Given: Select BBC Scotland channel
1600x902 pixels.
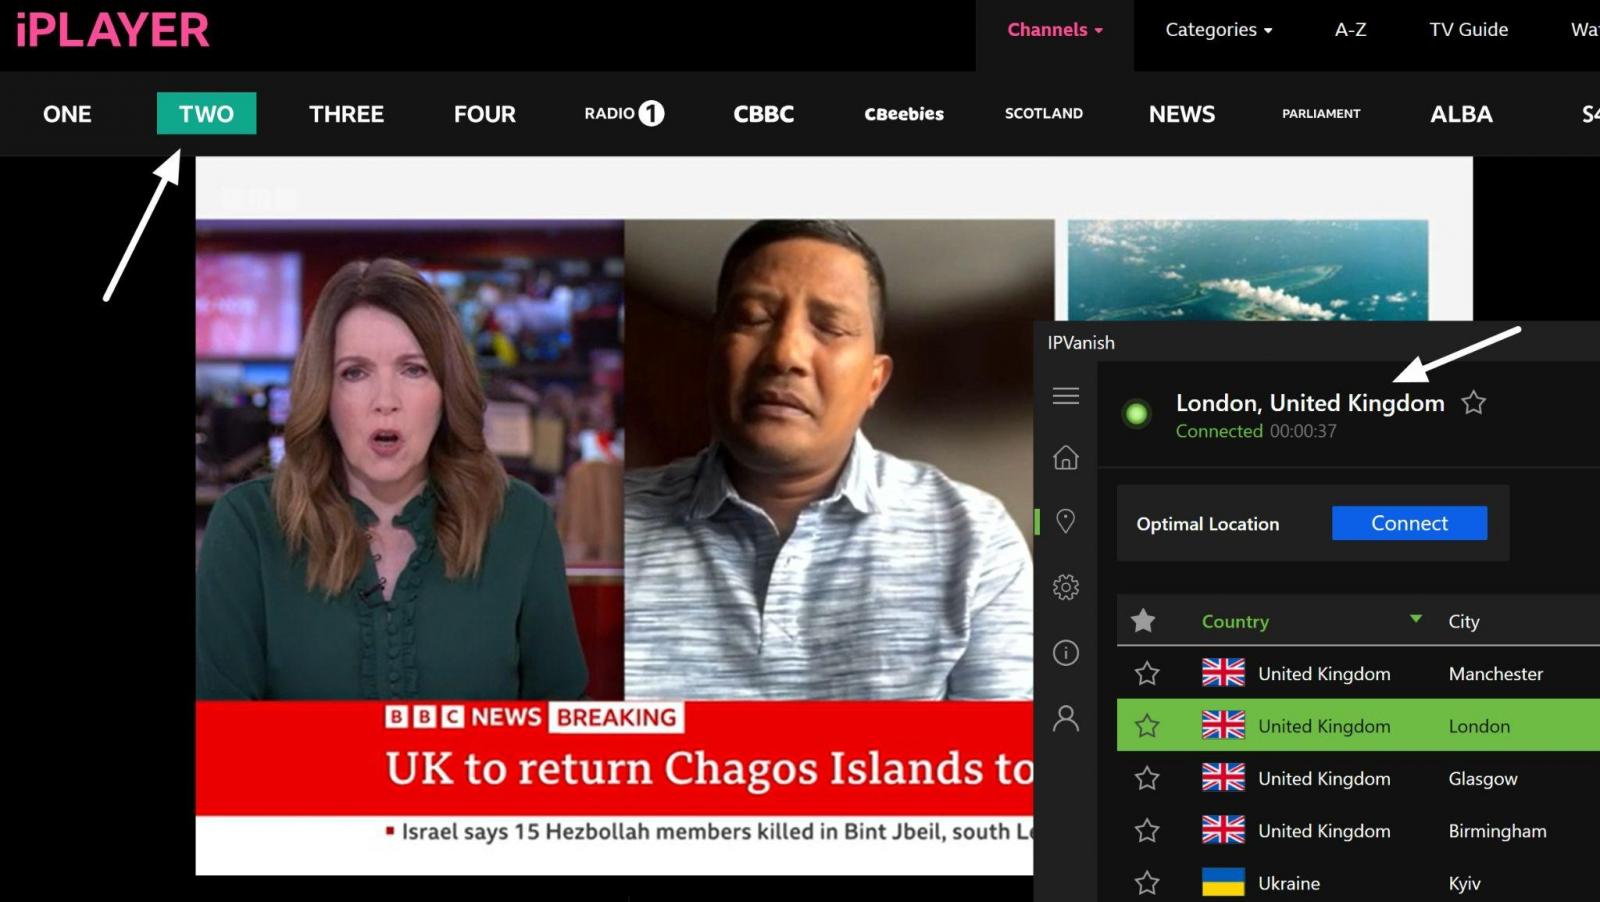Looking at the screenshot, I should point(1044,113).
